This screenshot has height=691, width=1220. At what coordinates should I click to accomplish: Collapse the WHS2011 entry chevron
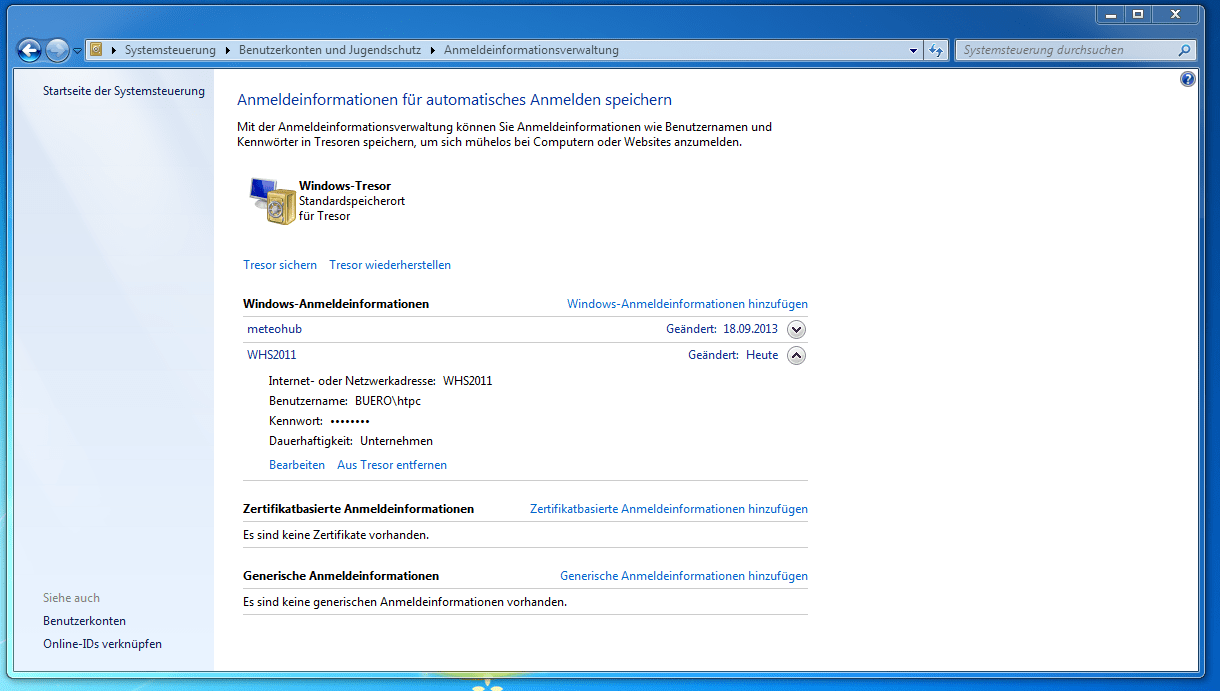tap(797, 355)
